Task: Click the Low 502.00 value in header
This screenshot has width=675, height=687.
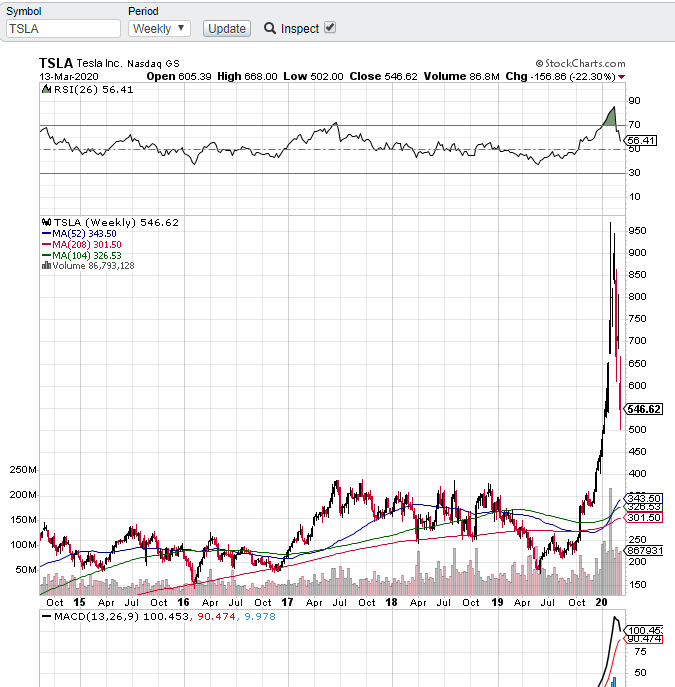Action: pyautogui.click(x=313, y=76)
